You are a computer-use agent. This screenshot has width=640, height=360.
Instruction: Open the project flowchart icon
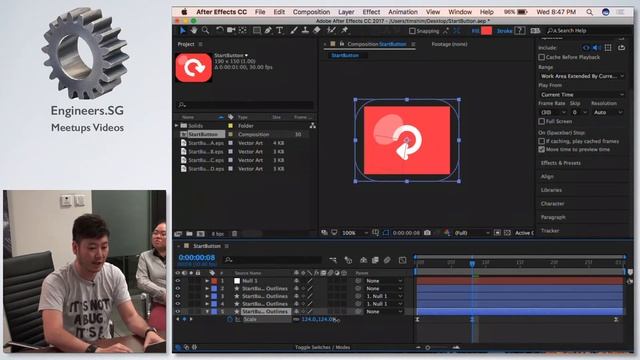tap(313, 126)
